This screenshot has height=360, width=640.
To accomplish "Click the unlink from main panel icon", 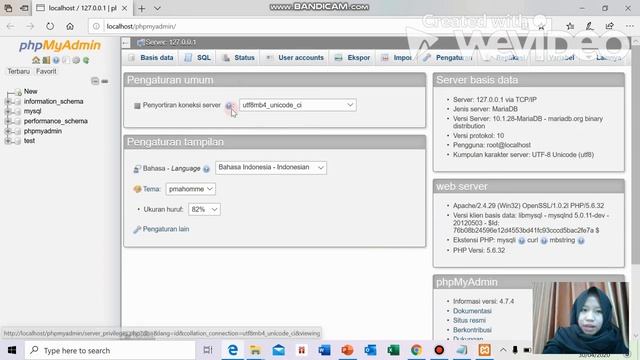I will (105, 81).
